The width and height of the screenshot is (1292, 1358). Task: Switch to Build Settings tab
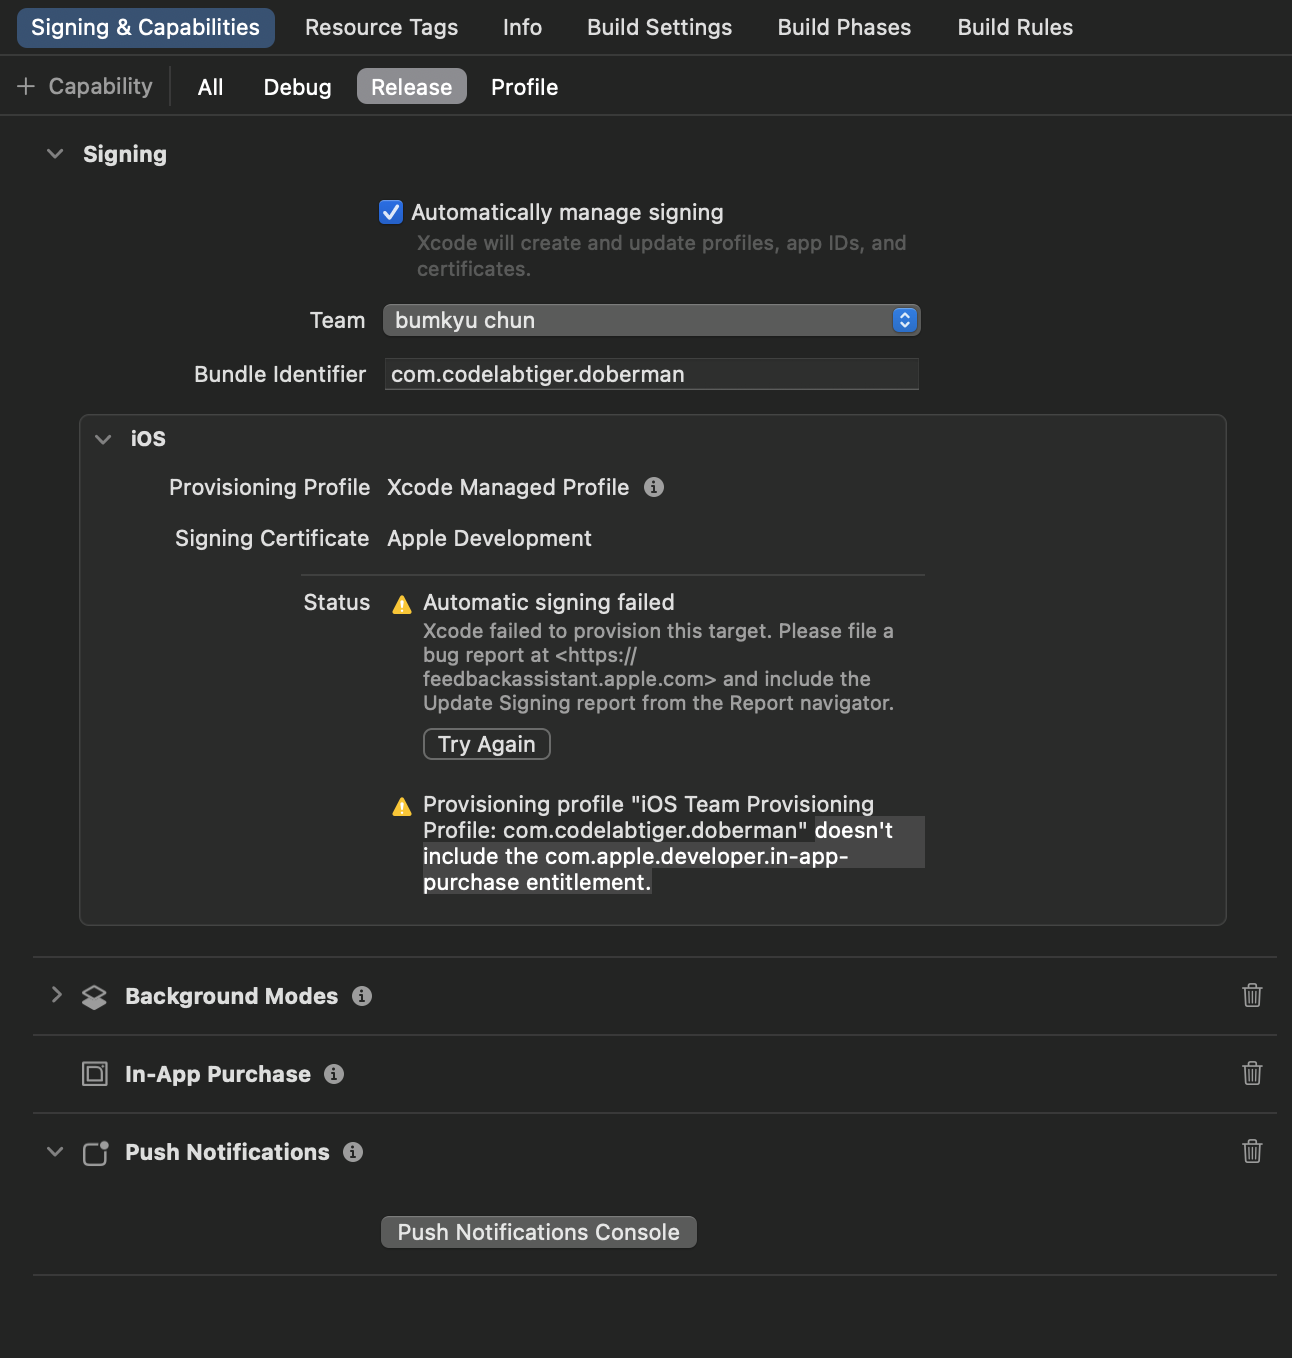coord(659,27)
